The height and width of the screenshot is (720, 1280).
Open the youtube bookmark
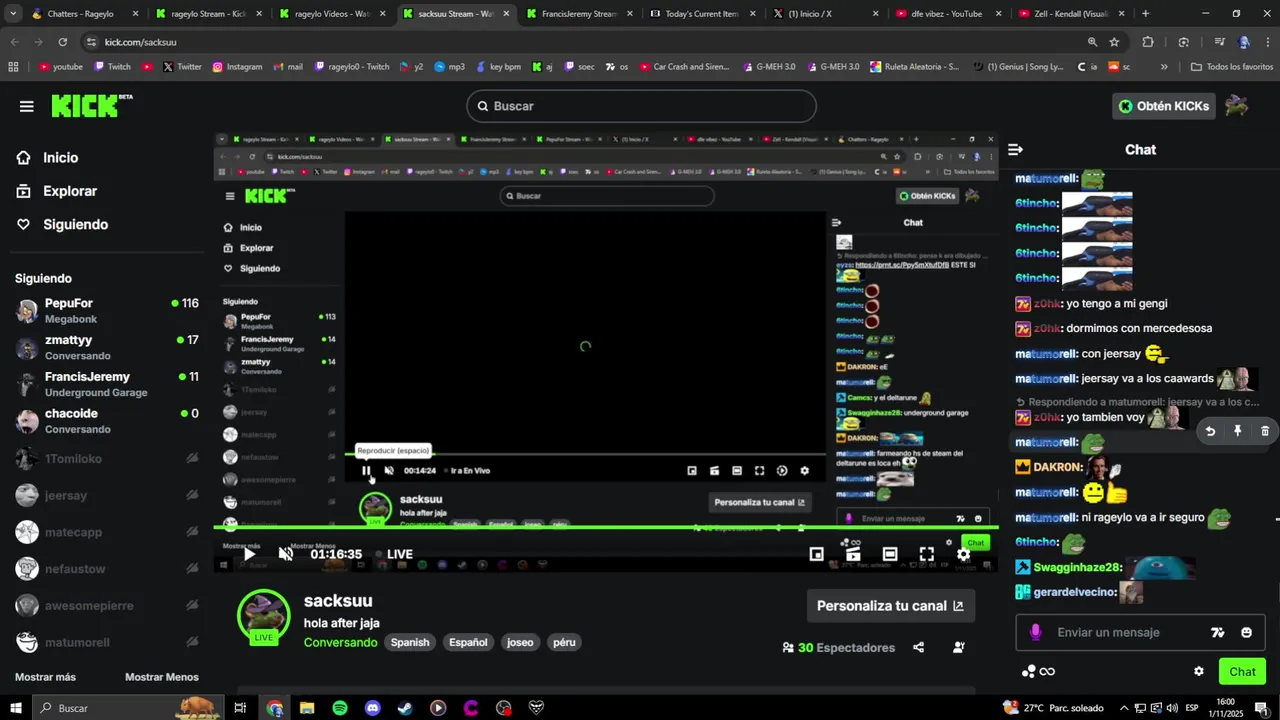(x=61, y=67)
